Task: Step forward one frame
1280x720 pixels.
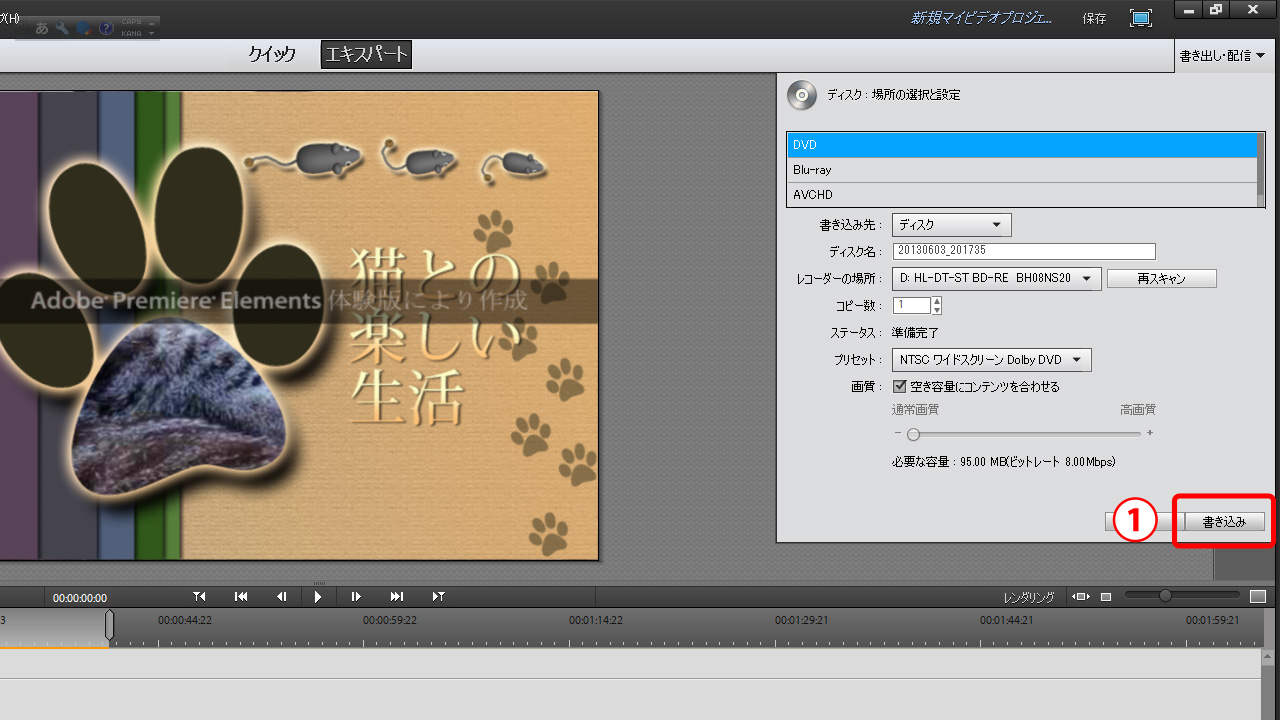Action: click(x=356, y=597)
